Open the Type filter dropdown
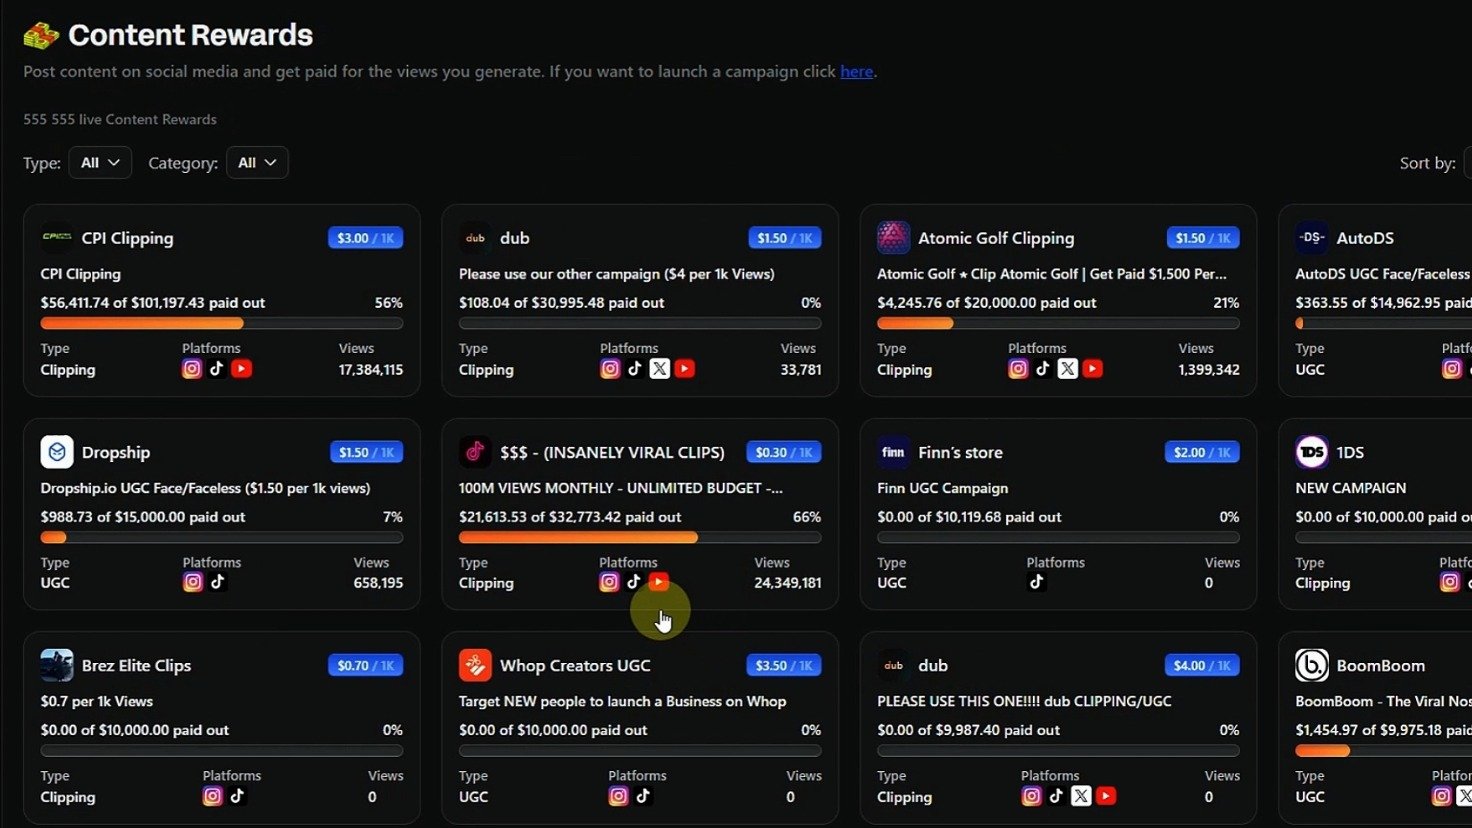The height and width of the screenshot is (828, 1472). [100, 163]
